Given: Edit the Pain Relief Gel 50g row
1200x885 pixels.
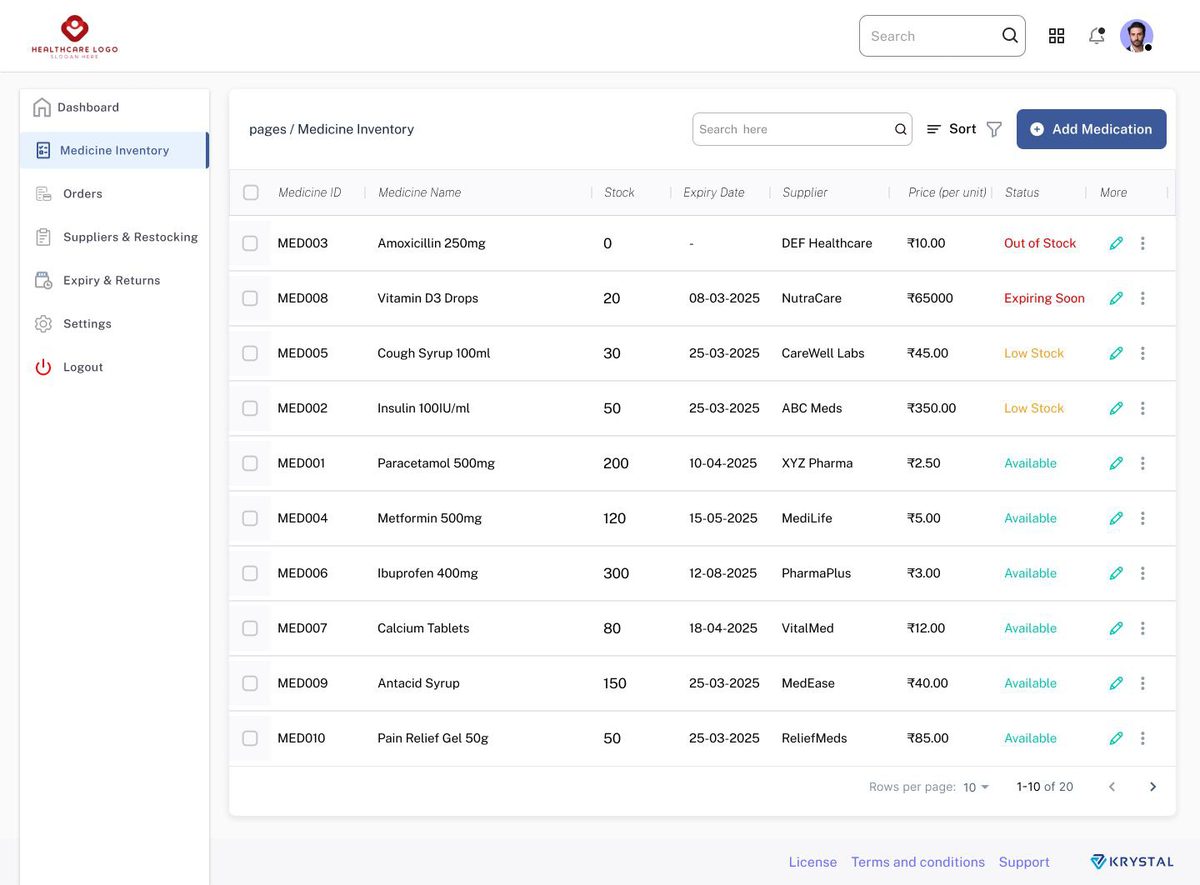Looking at the screenshot, I should (x=1116, y=738).
